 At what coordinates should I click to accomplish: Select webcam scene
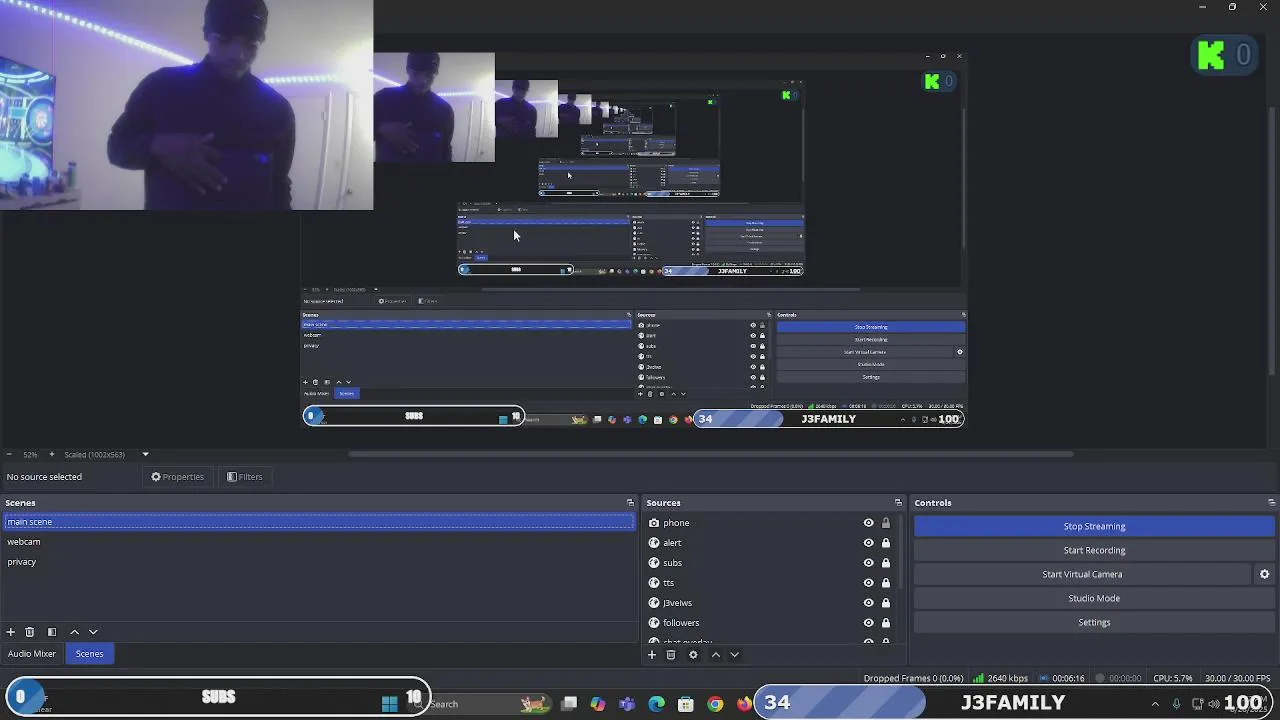319,542
